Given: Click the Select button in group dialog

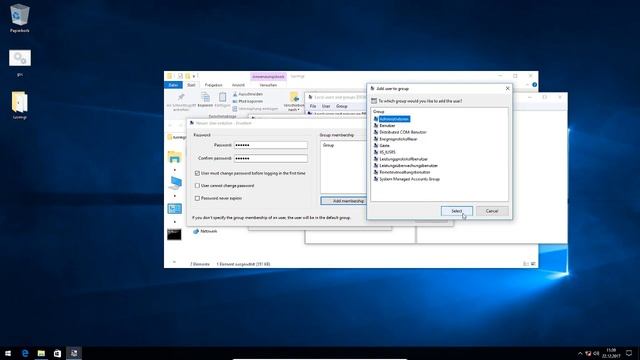Looking at the screenshot, I should click(457, 211).
